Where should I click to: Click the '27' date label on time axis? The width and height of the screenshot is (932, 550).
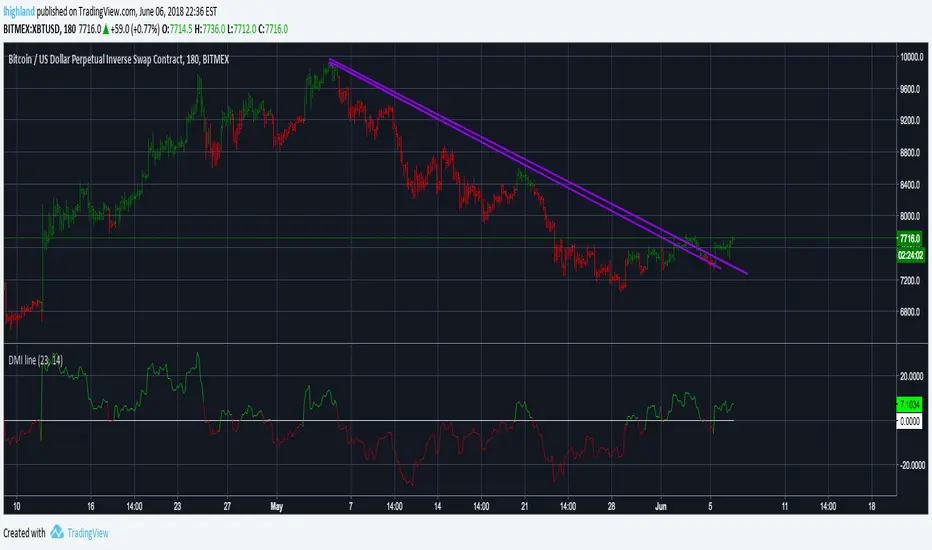pos(227,507)
